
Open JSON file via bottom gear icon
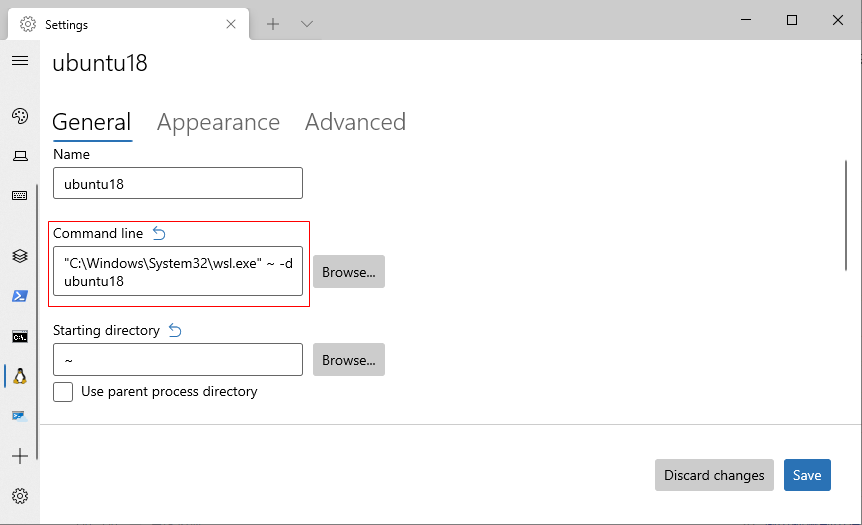tap(20, 496)
